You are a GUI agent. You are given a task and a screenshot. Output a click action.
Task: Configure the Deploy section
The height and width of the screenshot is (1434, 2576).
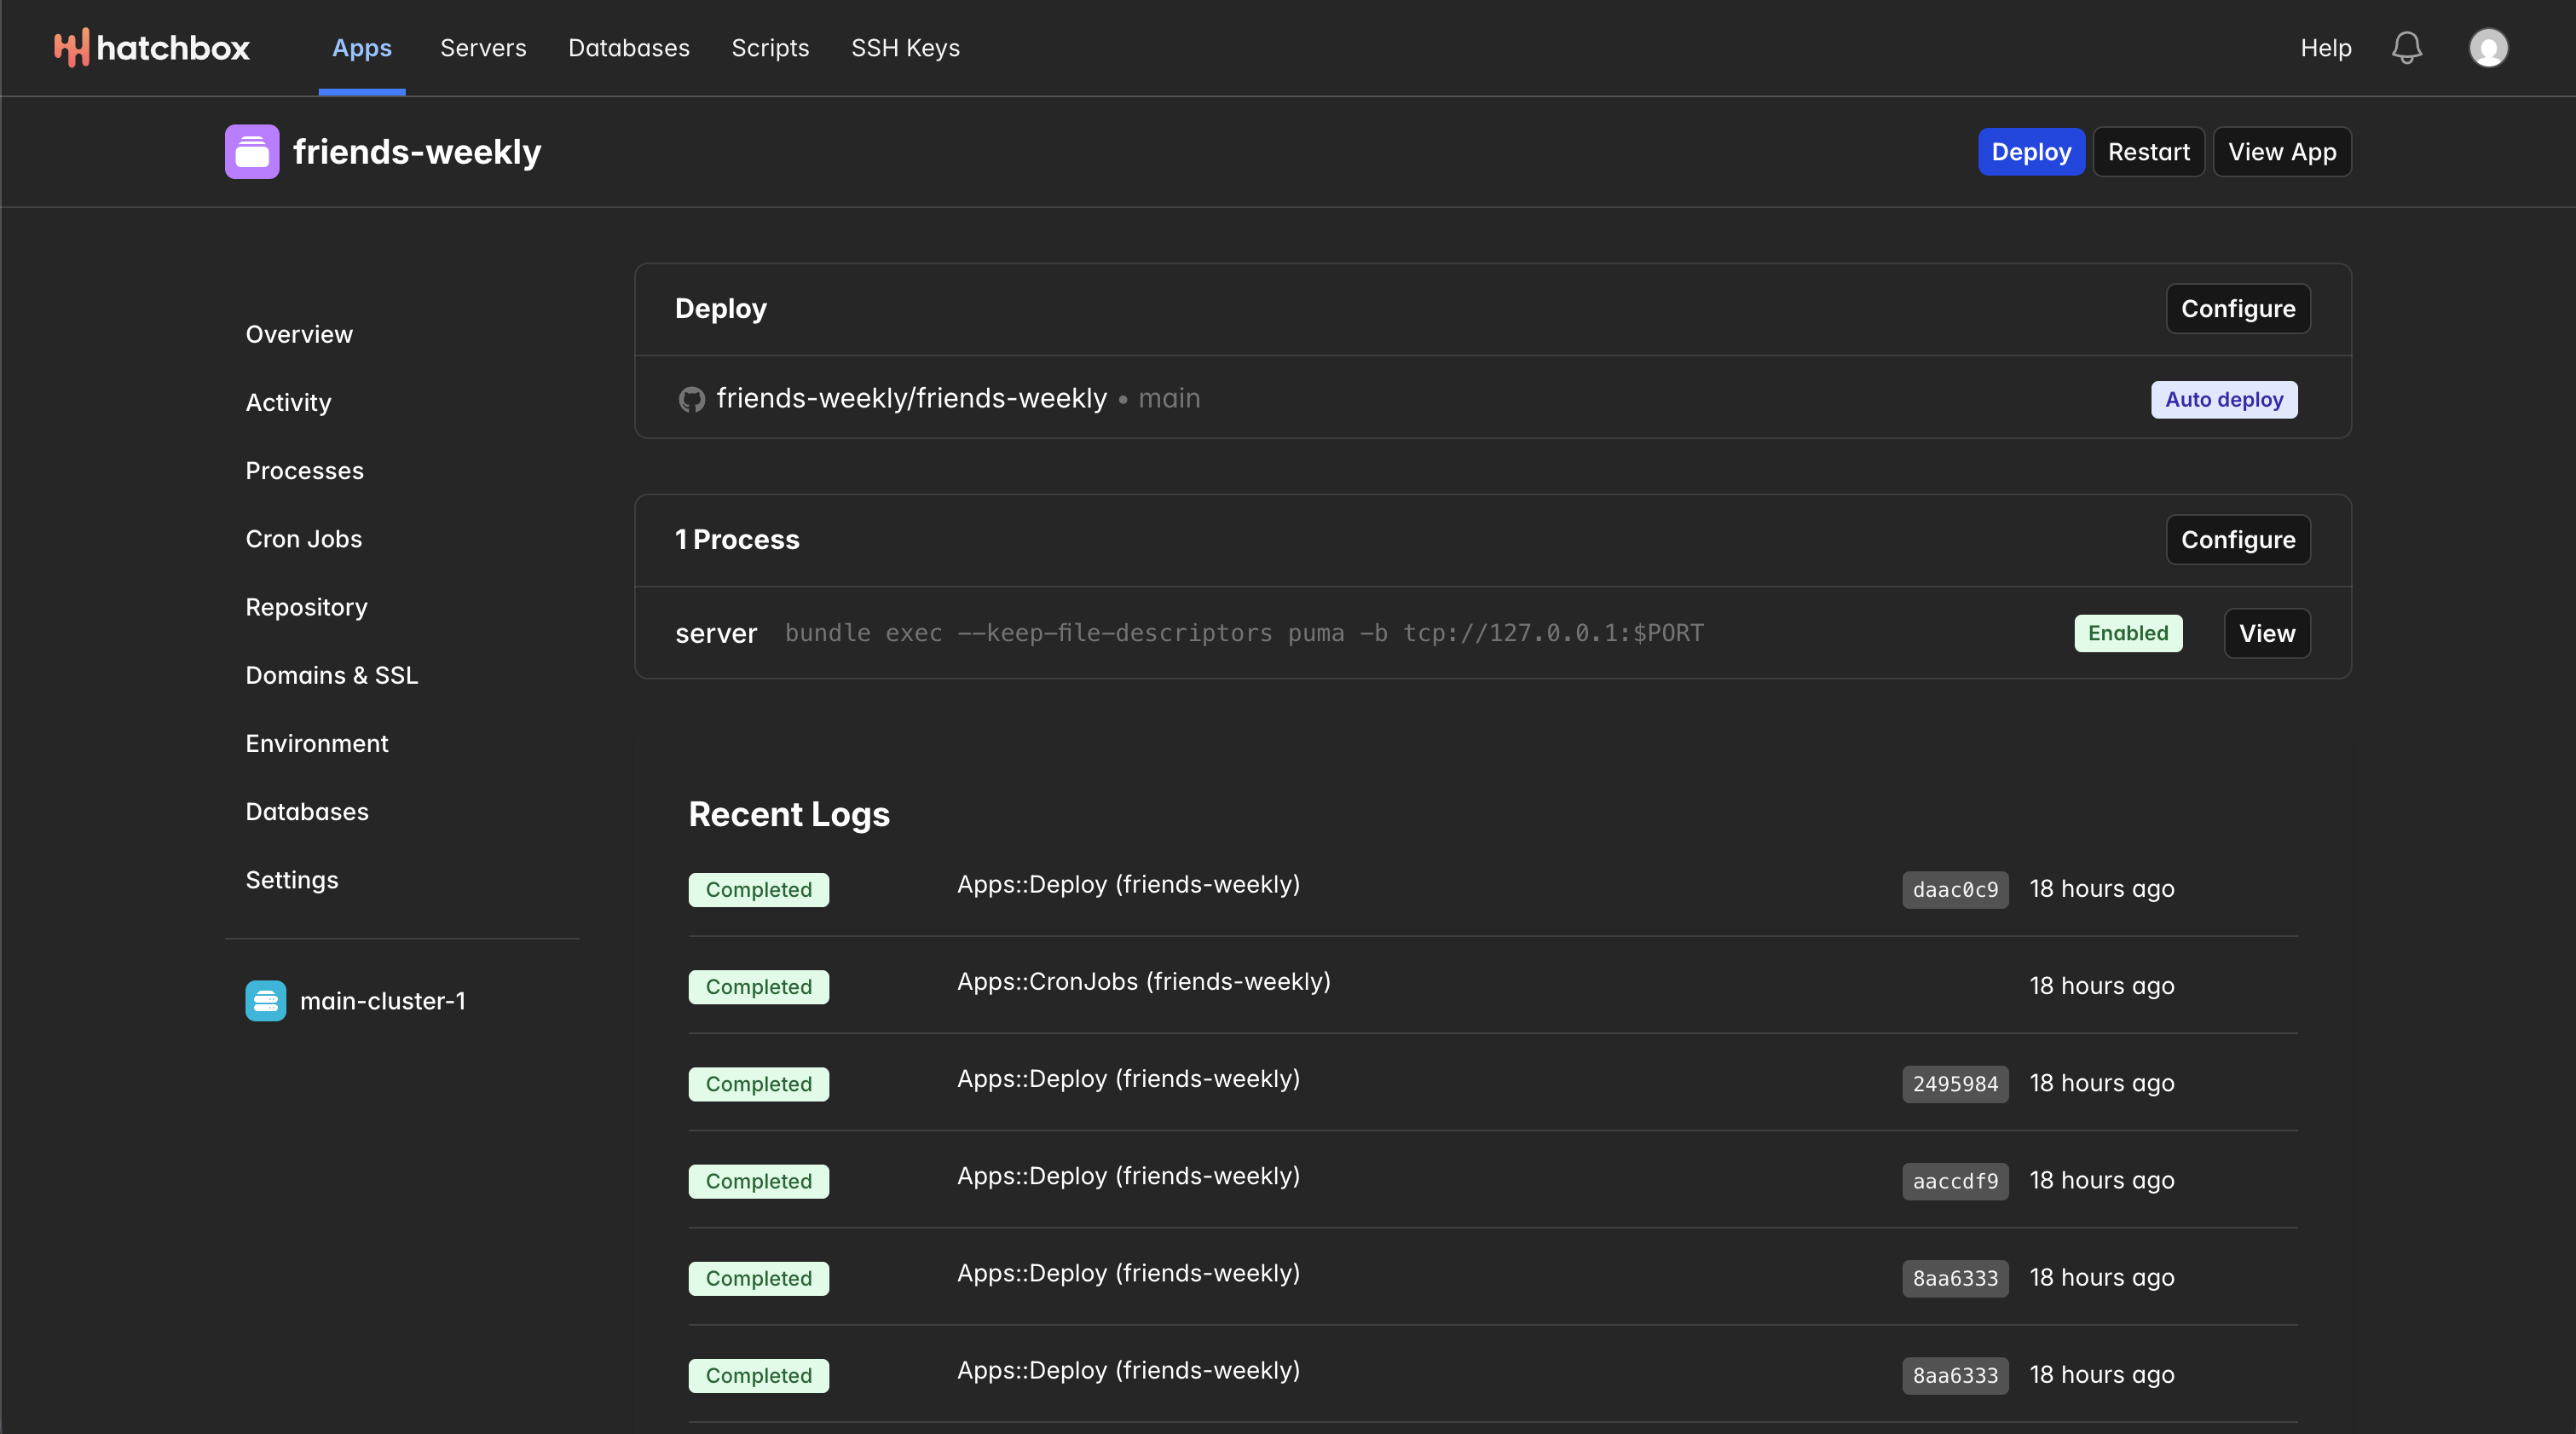(x=2237, y=309)
